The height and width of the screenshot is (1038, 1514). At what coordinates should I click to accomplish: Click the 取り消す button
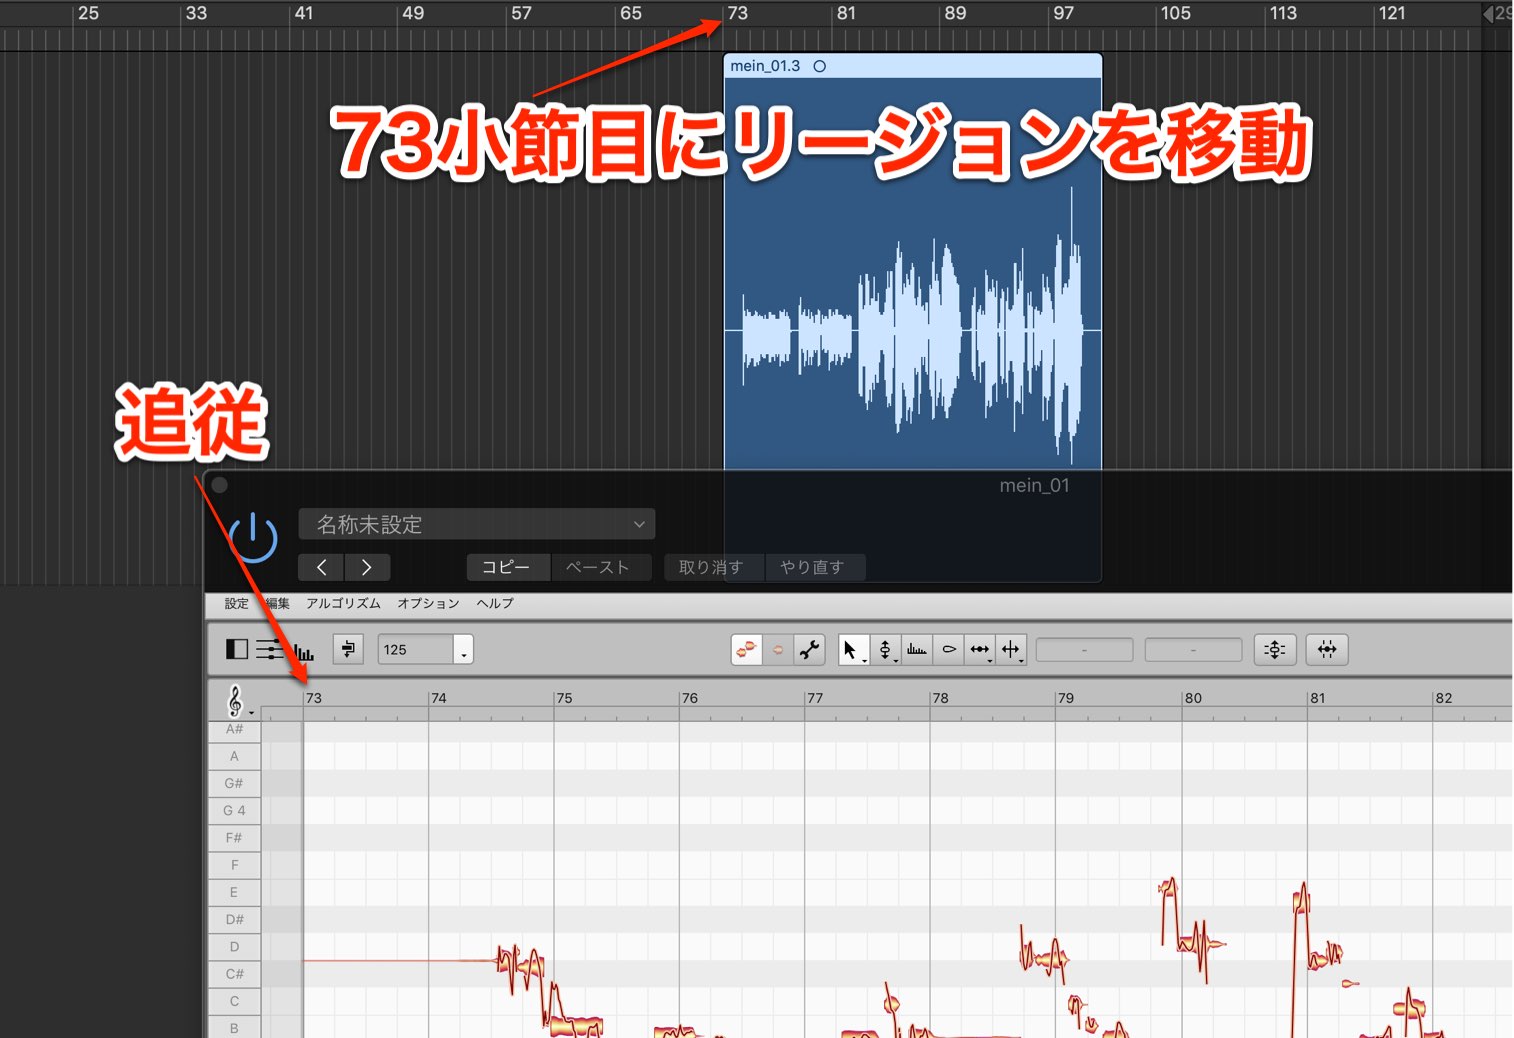[x=713, y=567]
